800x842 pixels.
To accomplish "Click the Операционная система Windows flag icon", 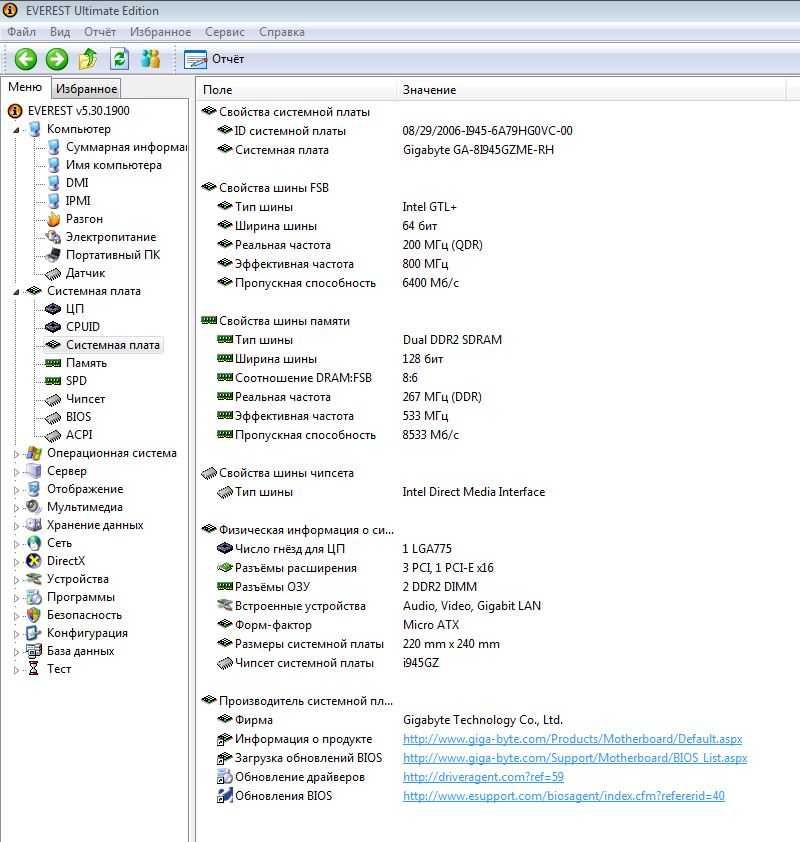I will point(34,453).
